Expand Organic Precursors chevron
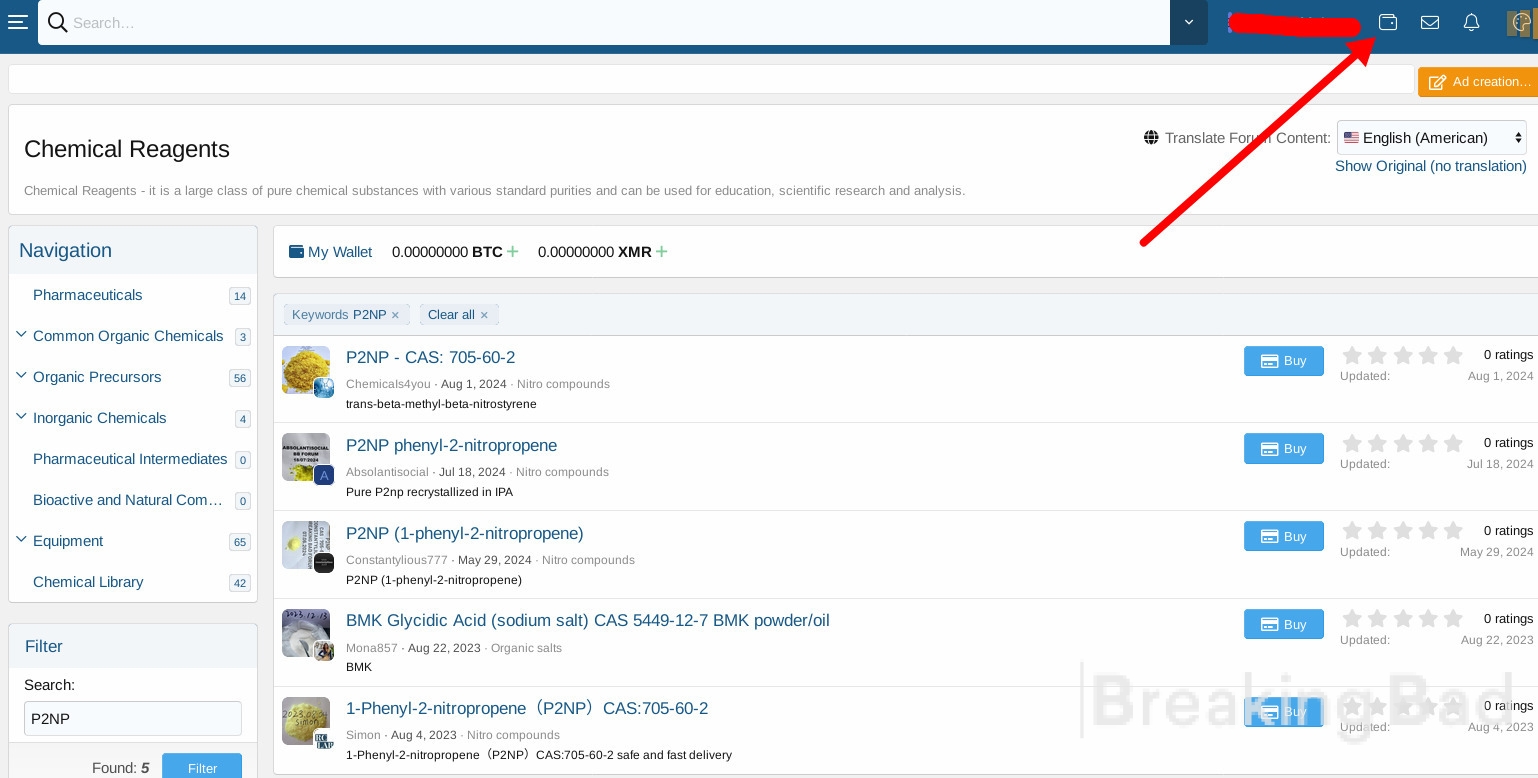This screenshot has height=778, width=1538. click(21, 376)
